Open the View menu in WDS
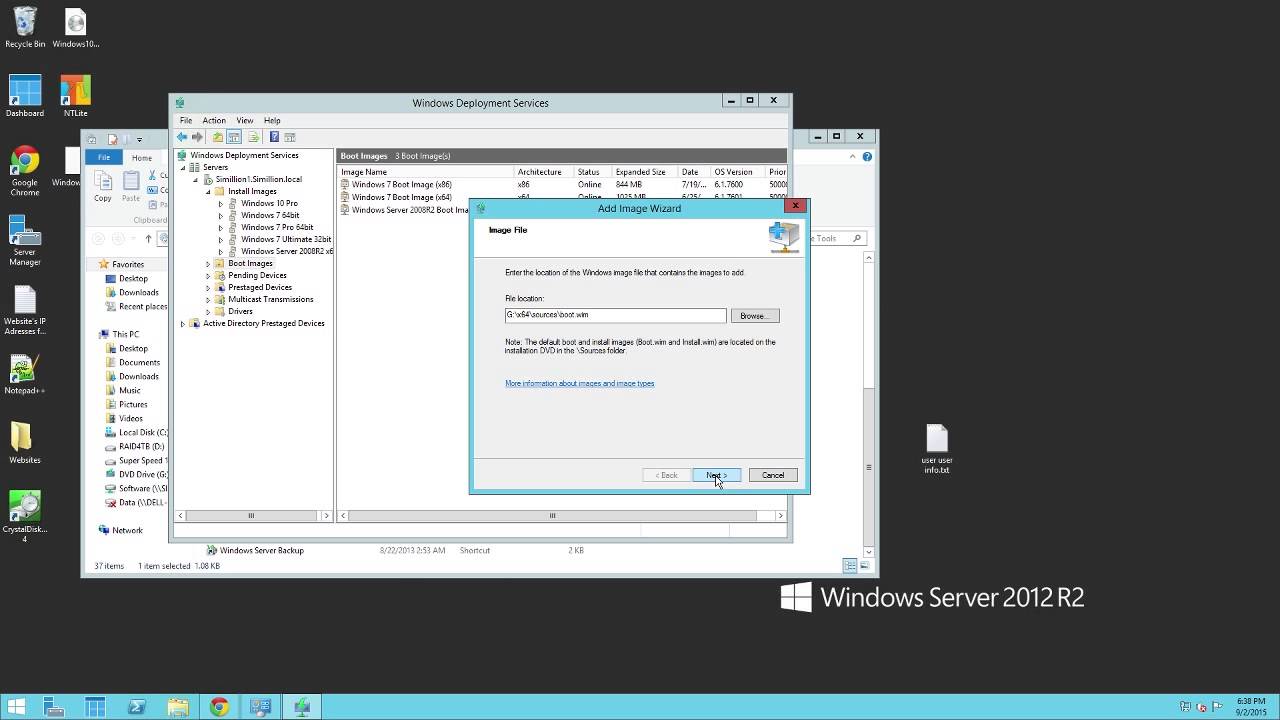Viewport: 1280px width, 720px height. click(245, 120)
